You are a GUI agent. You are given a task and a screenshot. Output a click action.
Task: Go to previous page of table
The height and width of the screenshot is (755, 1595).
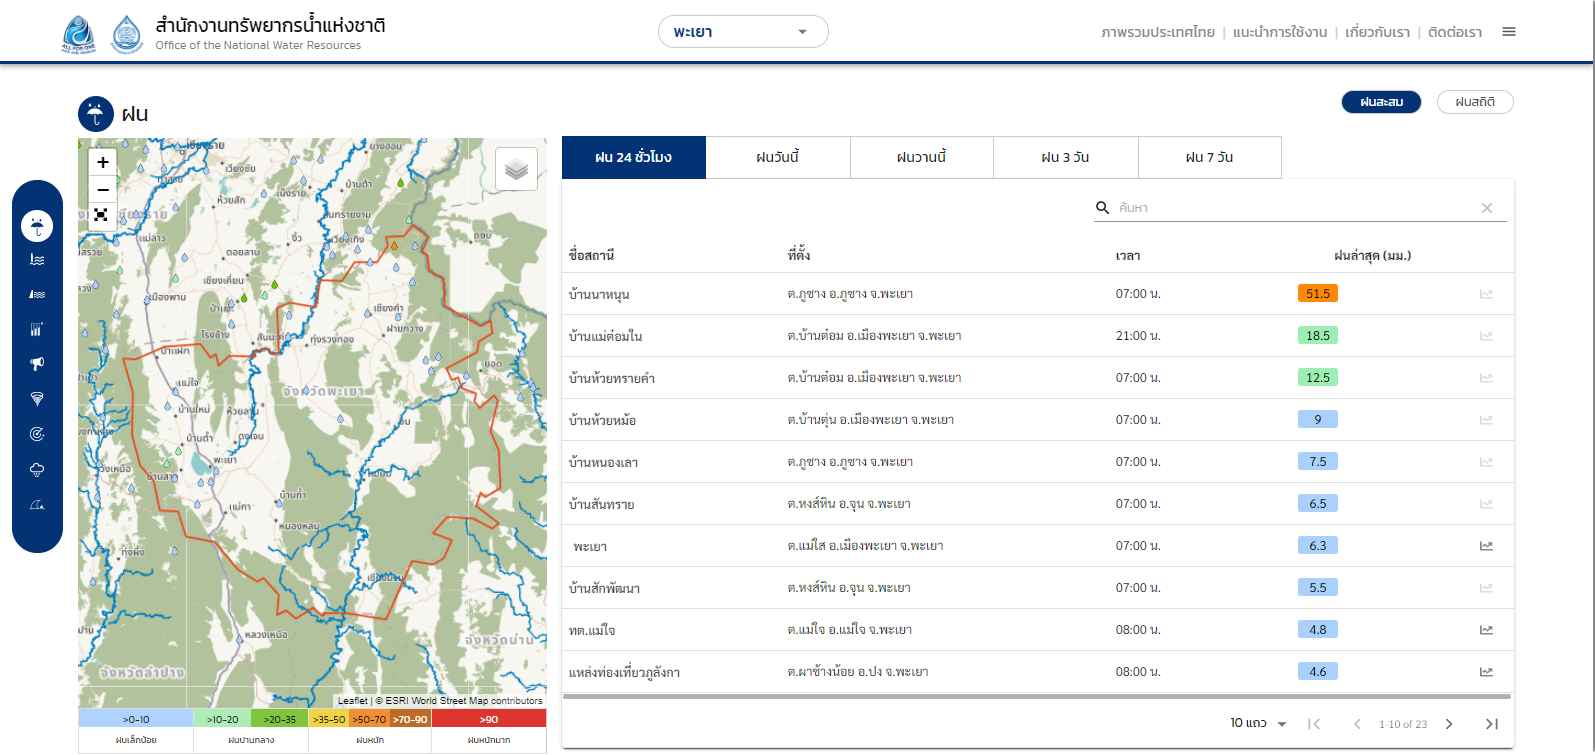[1357, 724]
